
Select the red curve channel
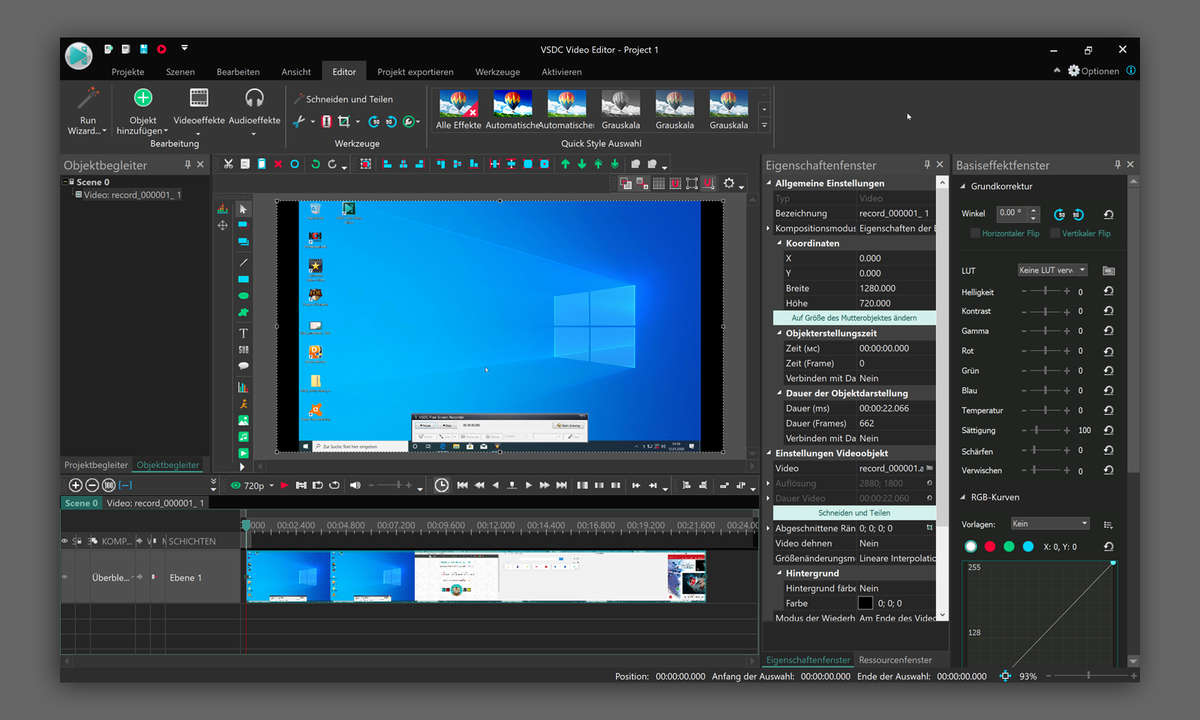pos(990,547)
